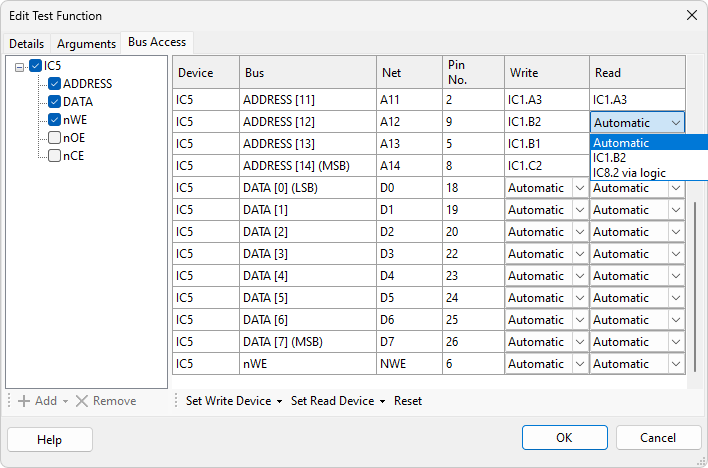This screenshot has height=468, width=708.
Task: Collapse the IC5 tree node
Action: tap(20, 67)
